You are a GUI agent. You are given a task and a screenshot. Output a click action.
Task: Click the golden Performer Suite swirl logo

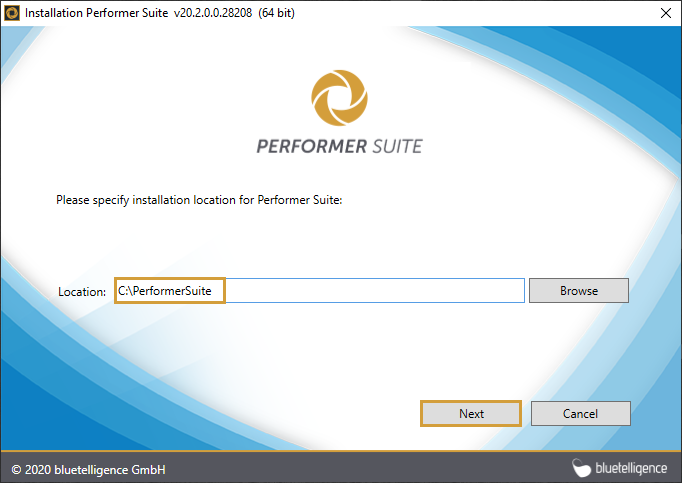339,97
